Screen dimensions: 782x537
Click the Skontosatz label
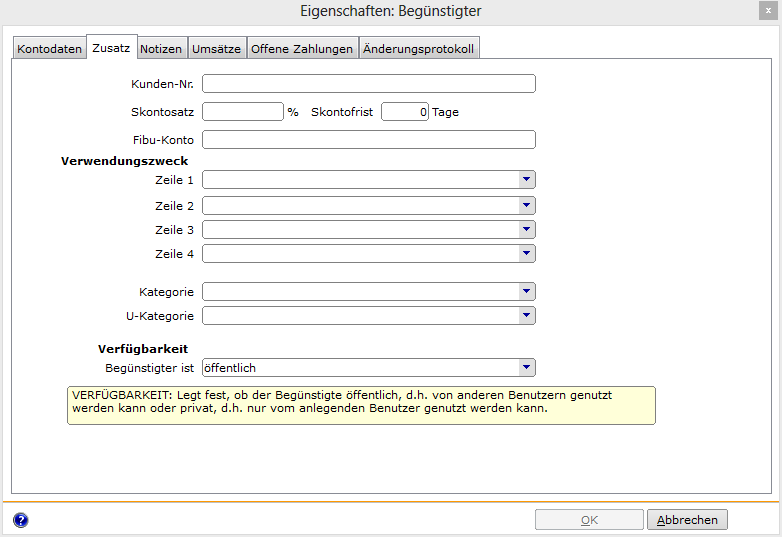[163, 112]
